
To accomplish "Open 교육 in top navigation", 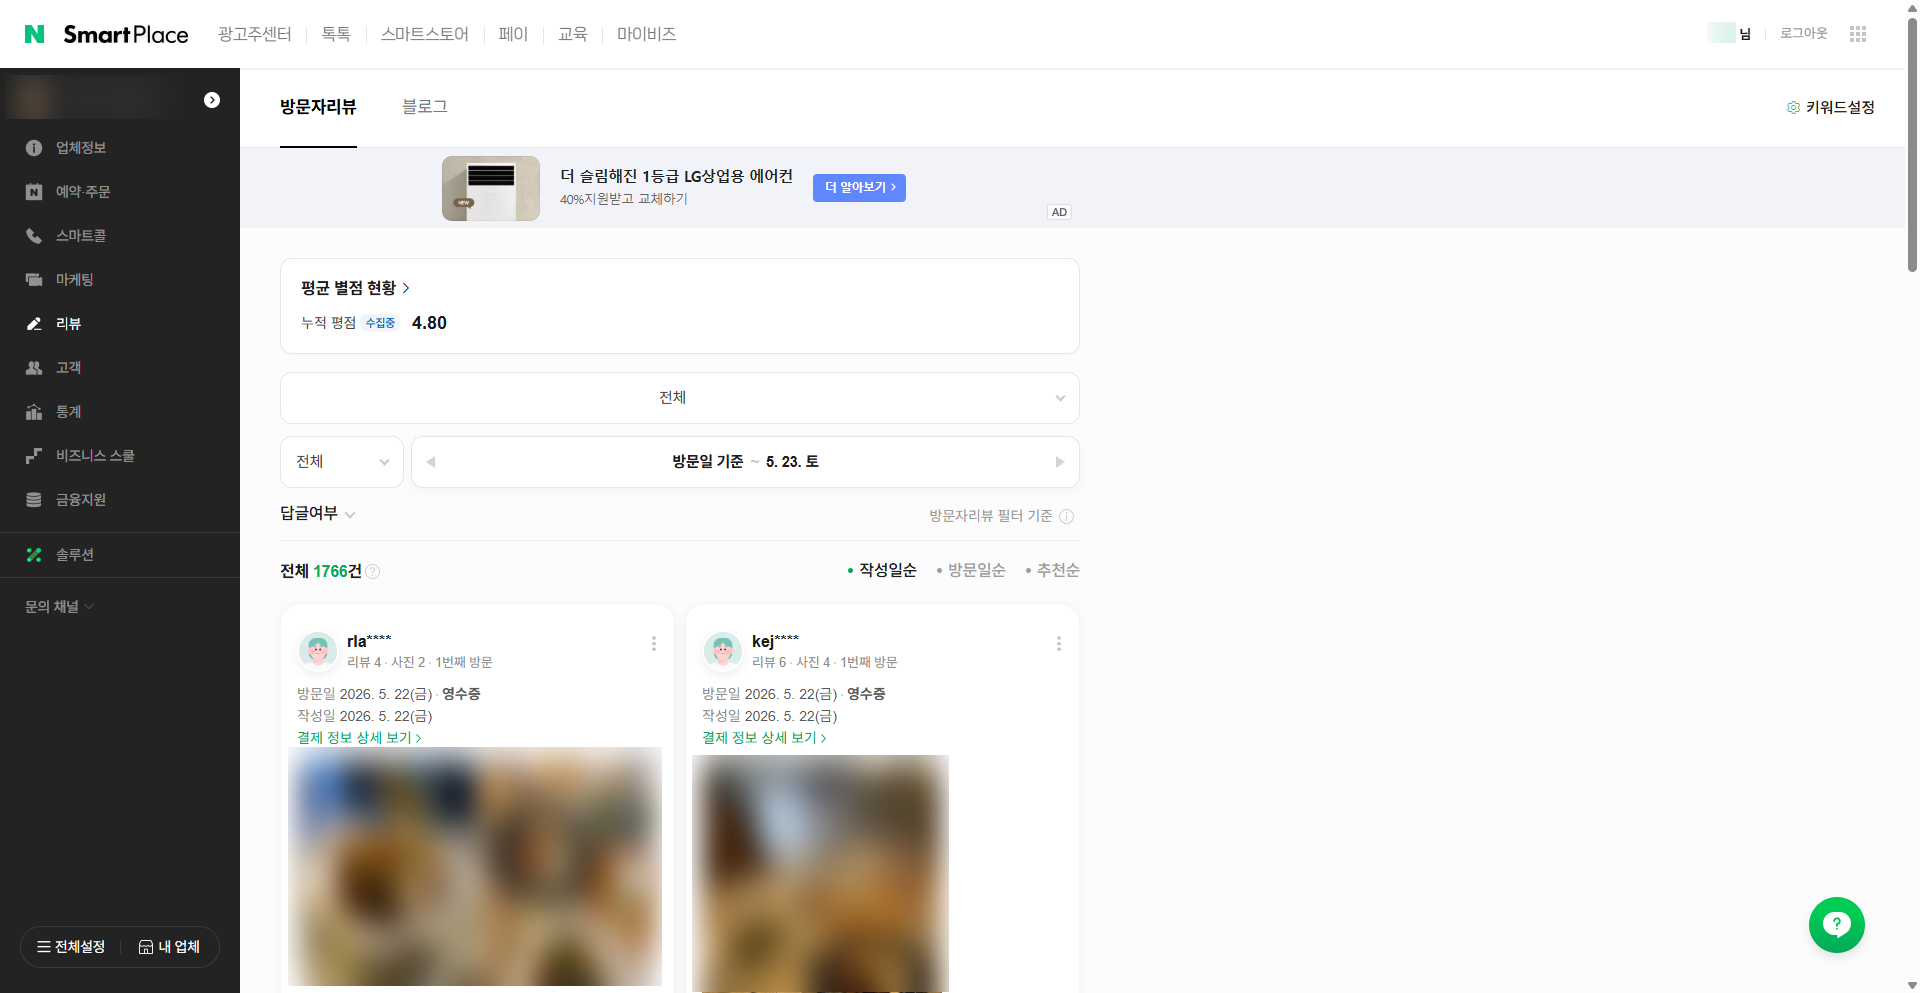I will pos(573,34).
